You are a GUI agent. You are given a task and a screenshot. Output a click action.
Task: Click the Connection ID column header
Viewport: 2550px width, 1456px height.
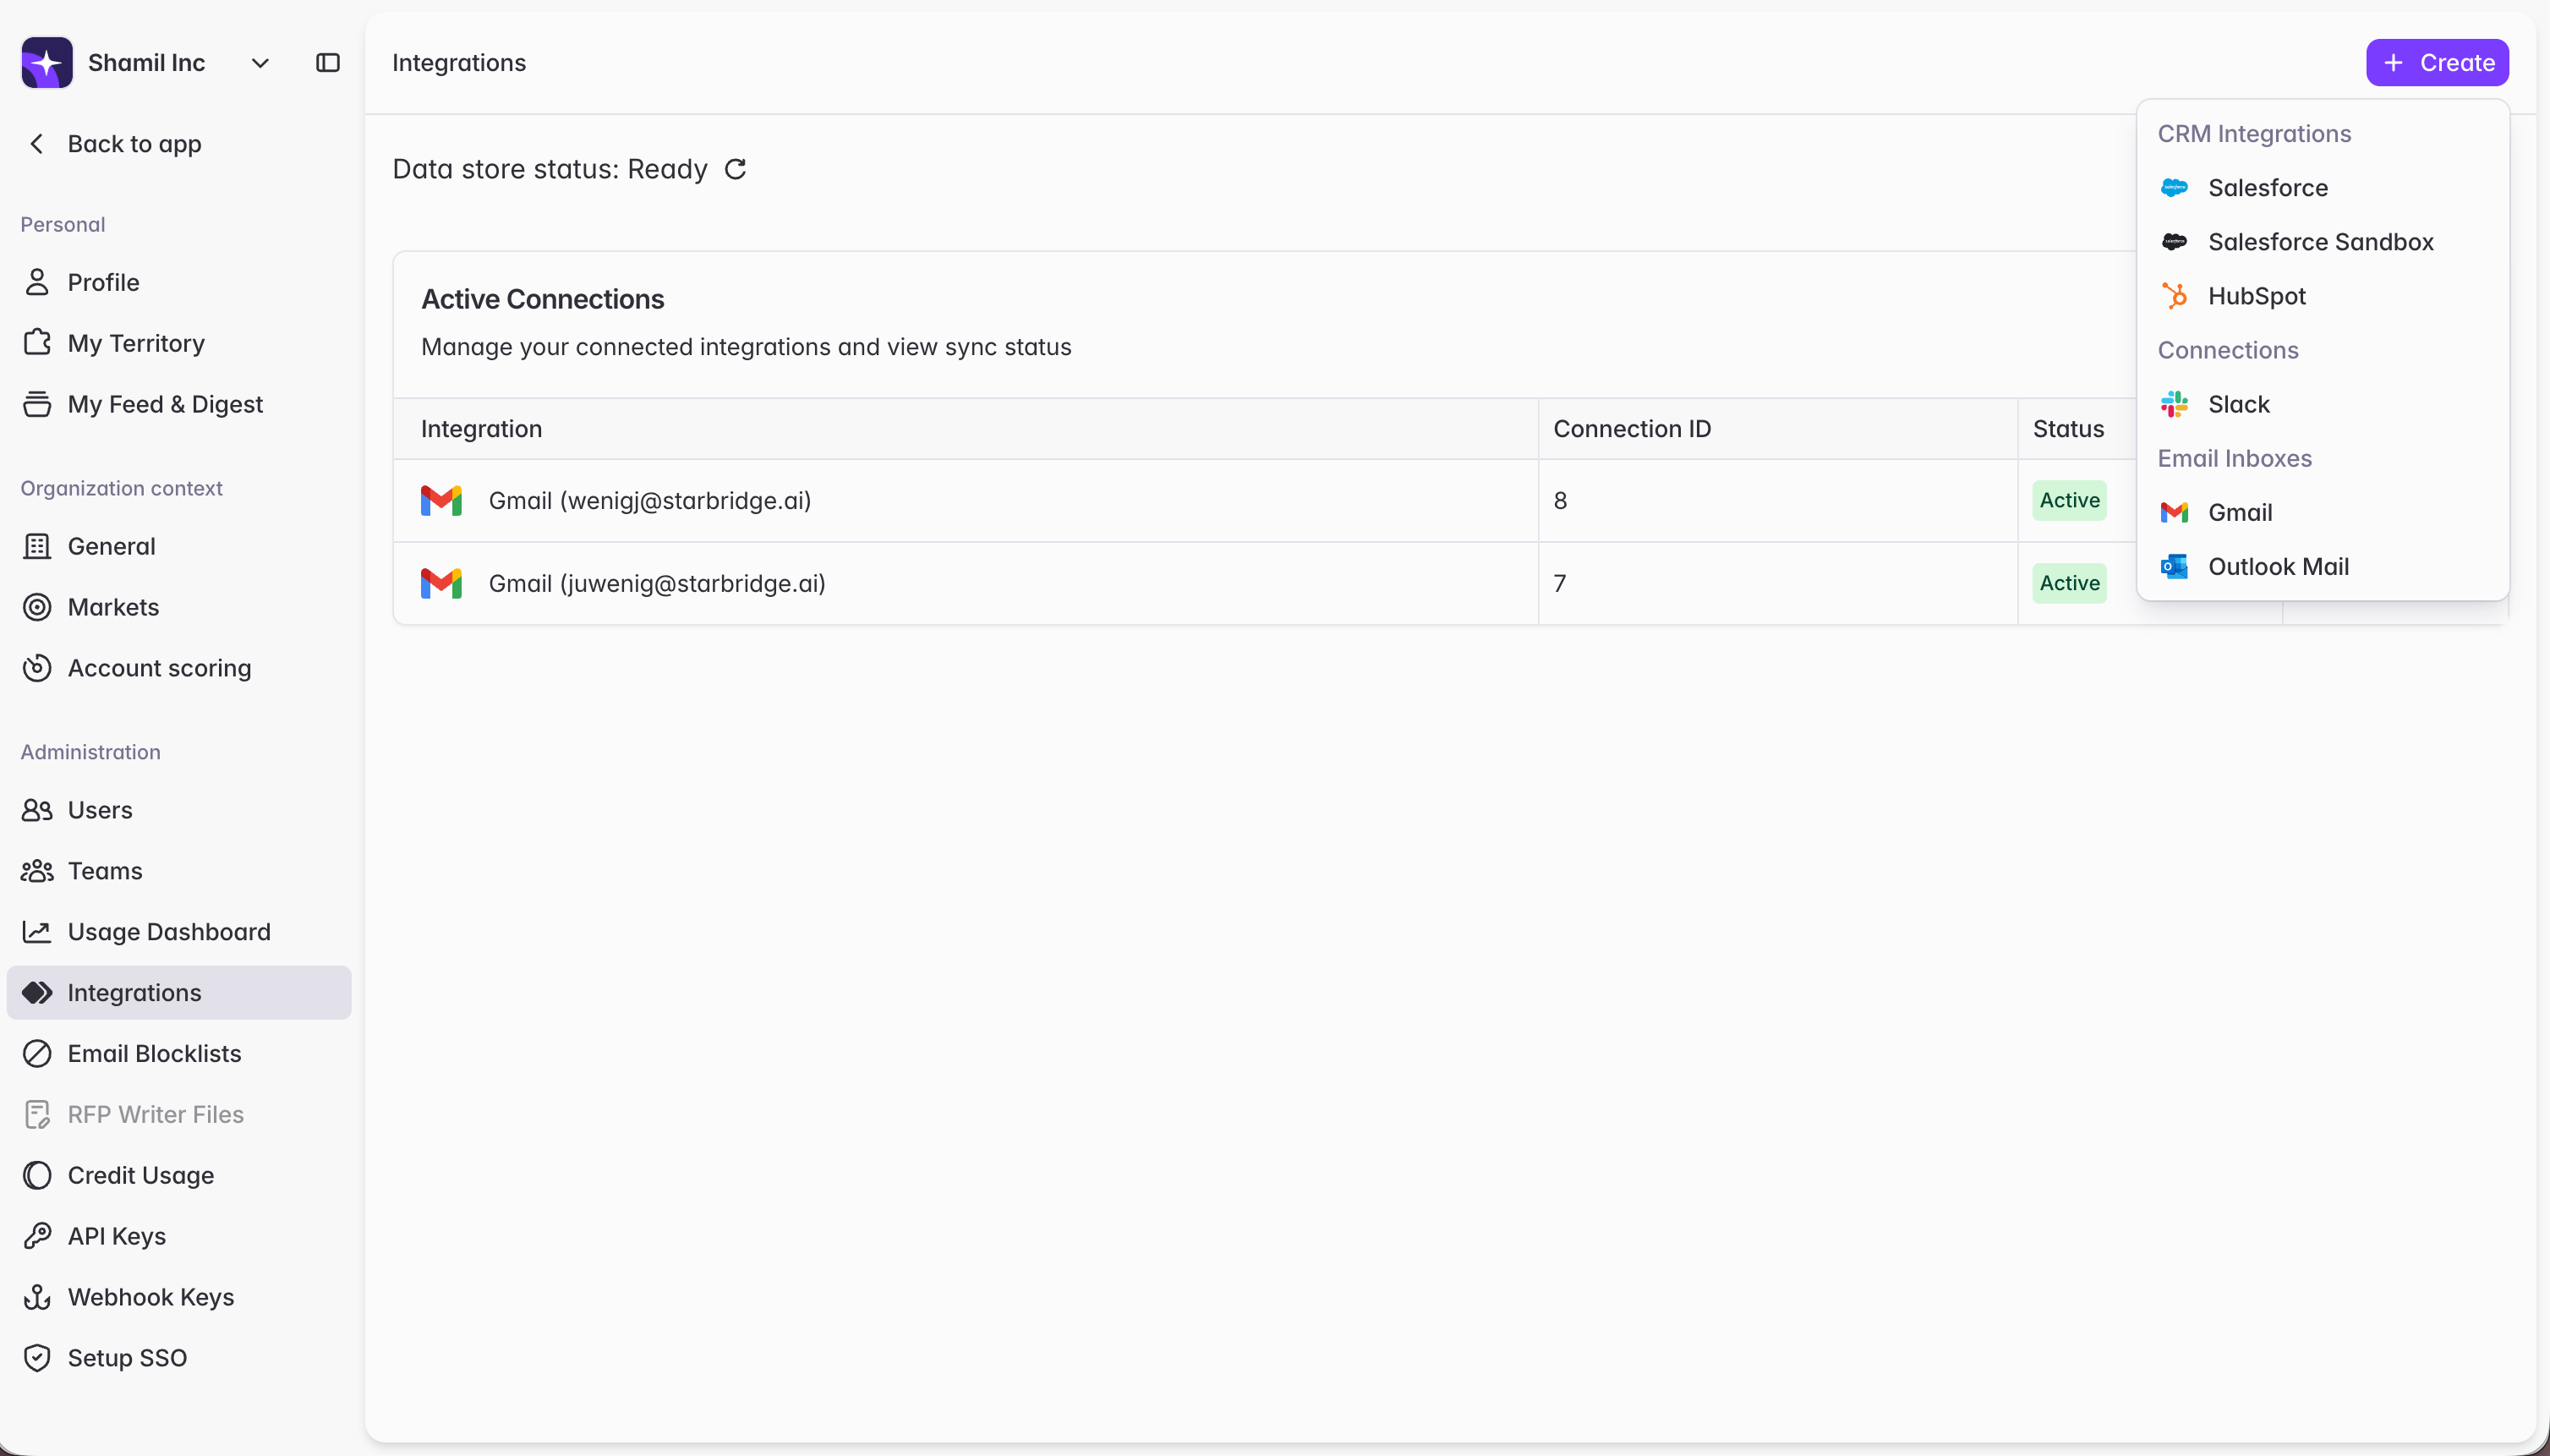(1632, 429)
